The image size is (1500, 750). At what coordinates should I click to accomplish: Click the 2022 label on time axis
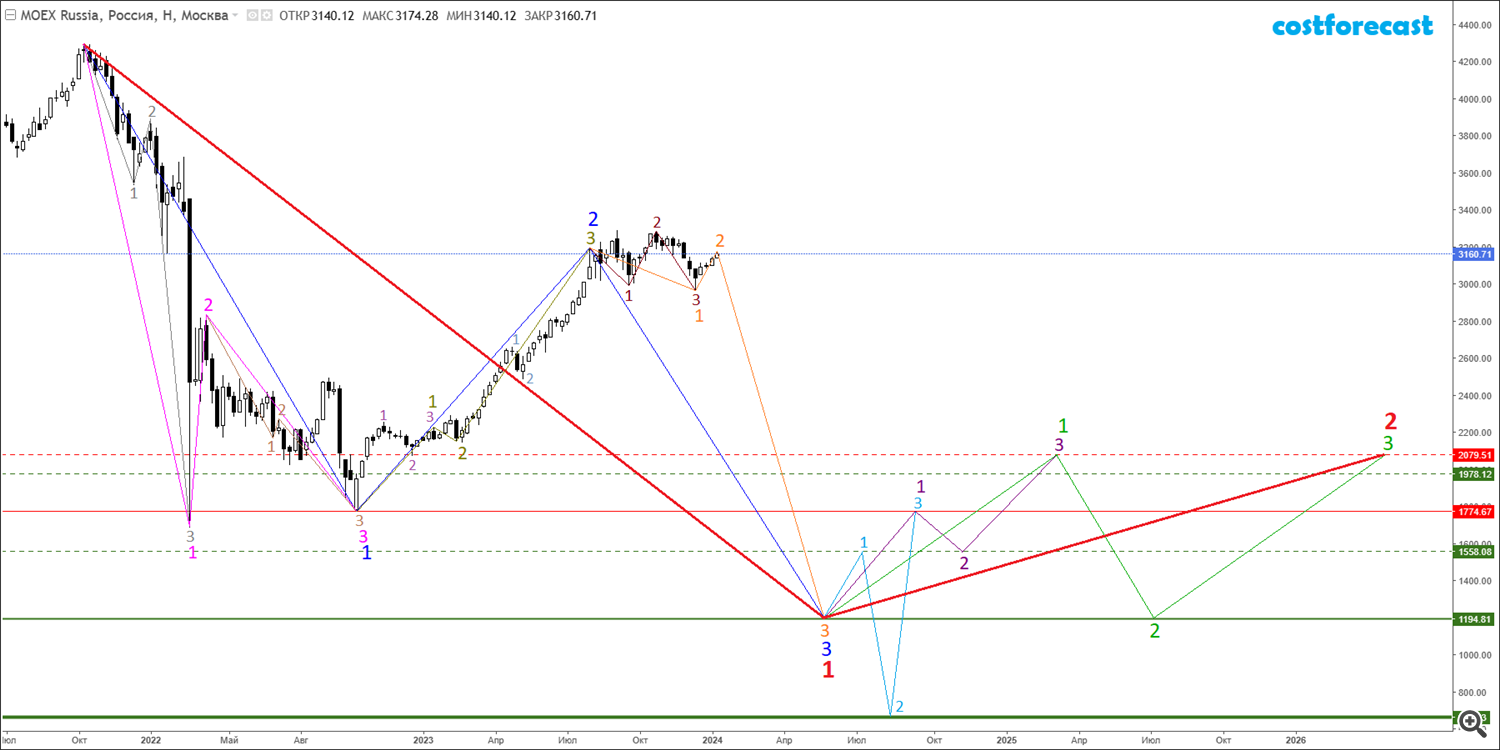[151, 740]
